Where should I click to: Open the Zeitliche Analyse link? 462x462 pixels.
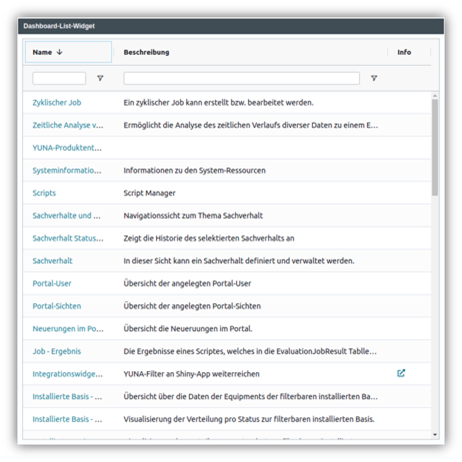click(68, 125)
